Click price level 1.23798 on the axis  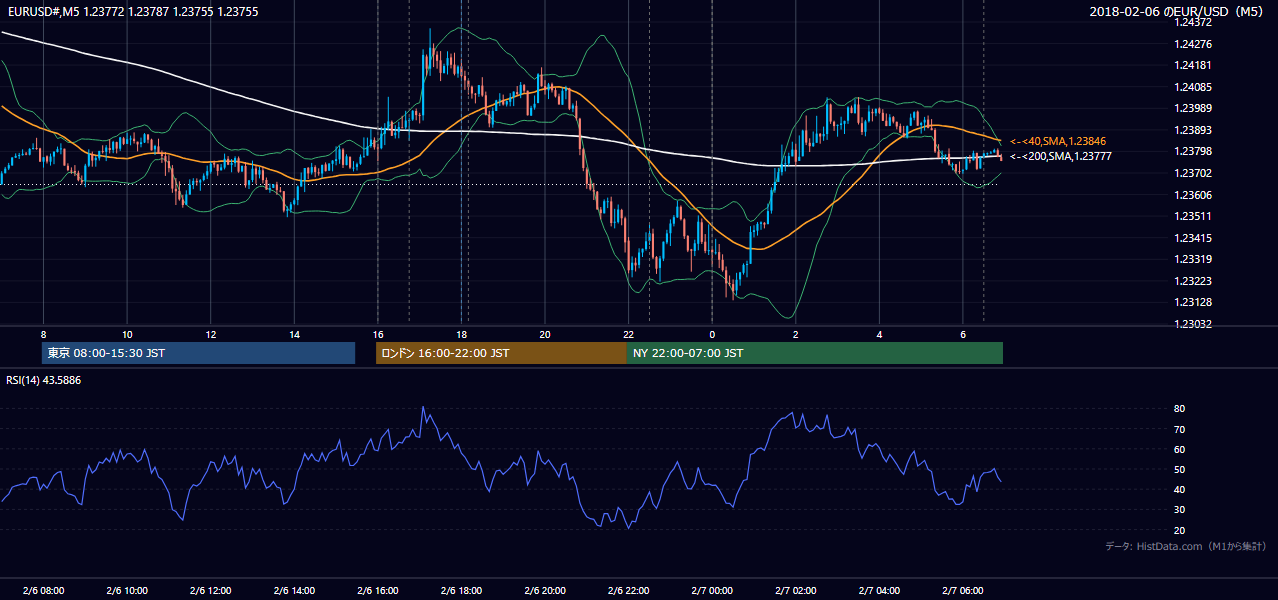1195,151
